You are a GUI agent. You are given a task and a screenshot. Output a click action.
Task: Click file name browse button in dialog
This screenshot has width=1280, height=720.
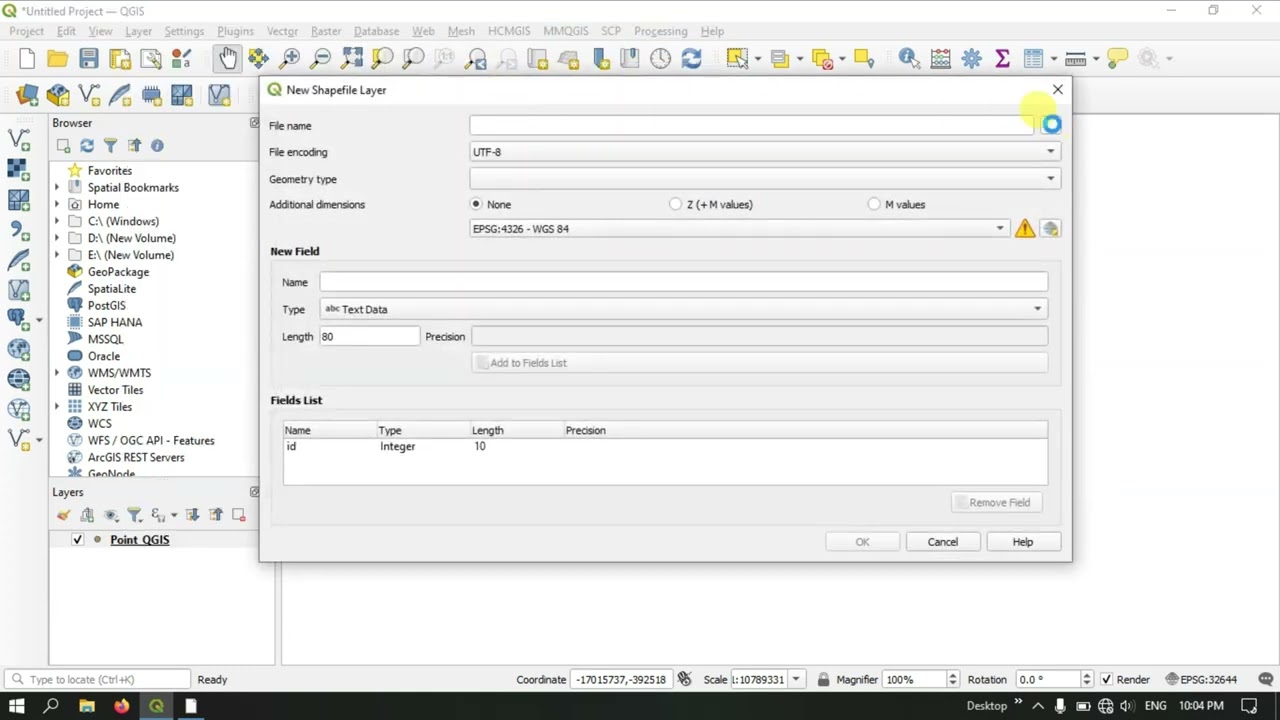[1051, 125]
